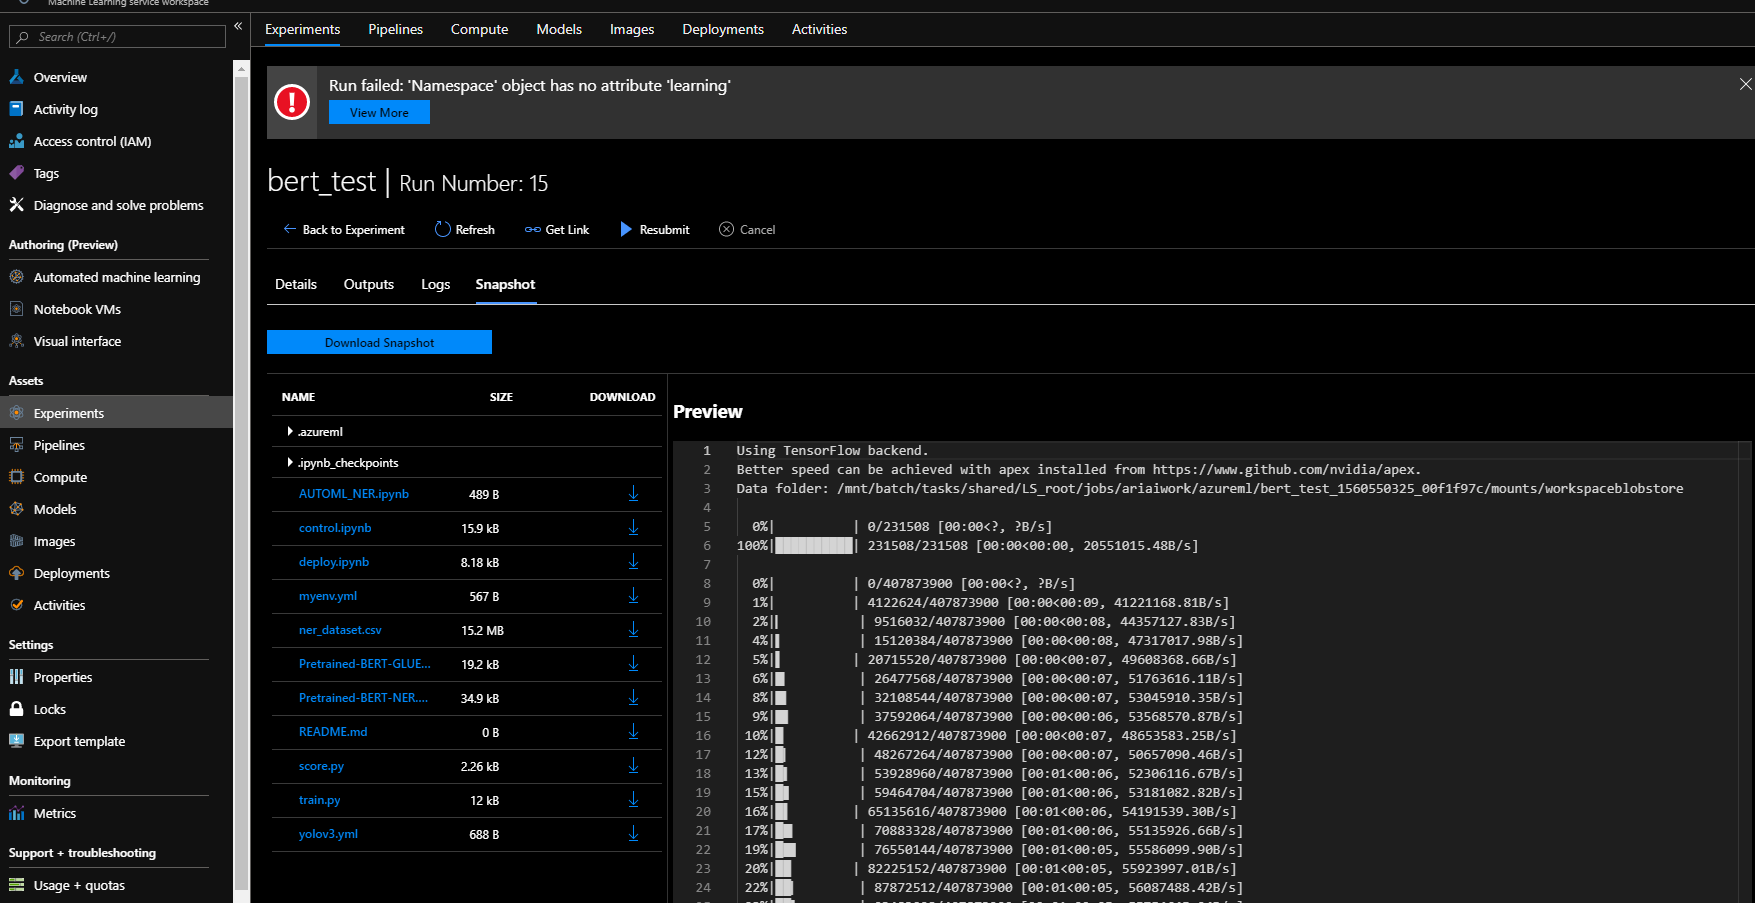Download the deploy.ipynb file
This screenshot has width=1755, height=903.
click(633, 562)
